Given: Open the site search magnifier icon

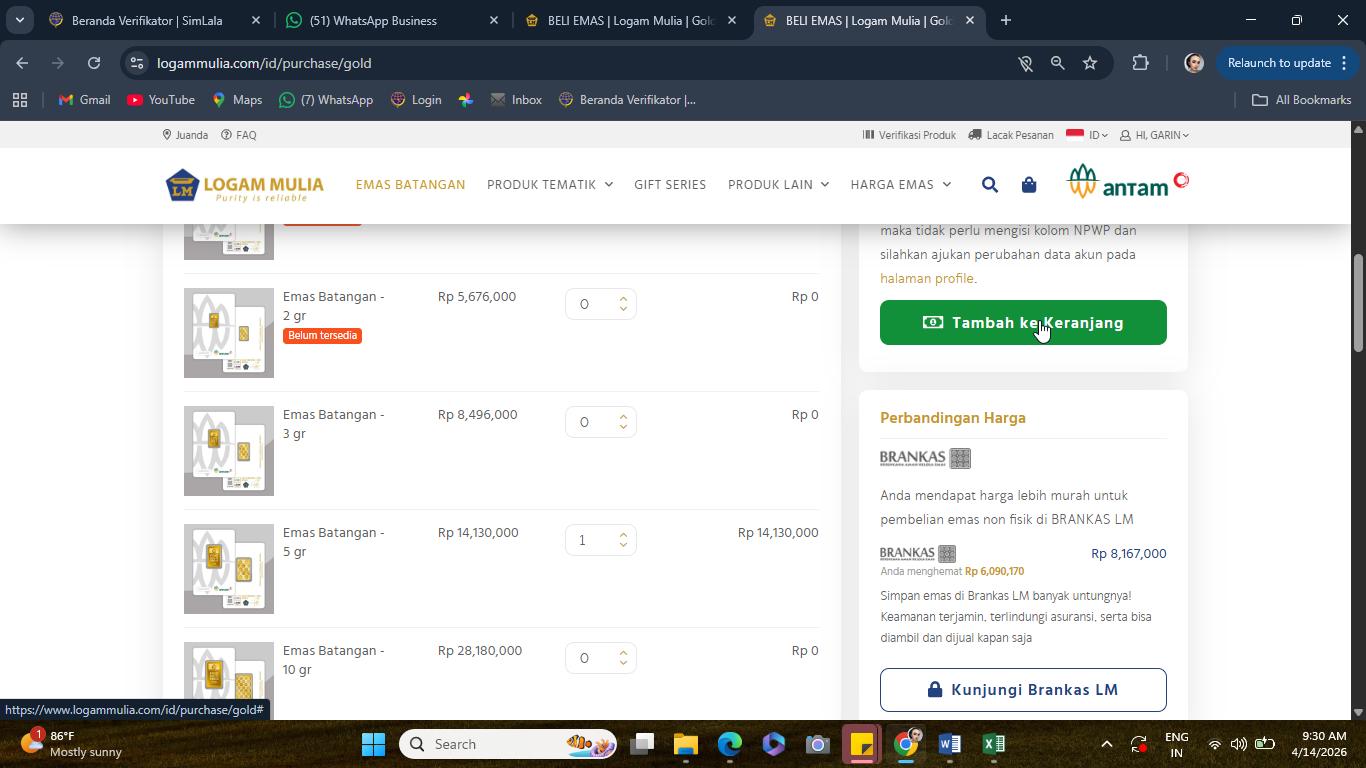Looking at the screenshot, I should [989, 185].
